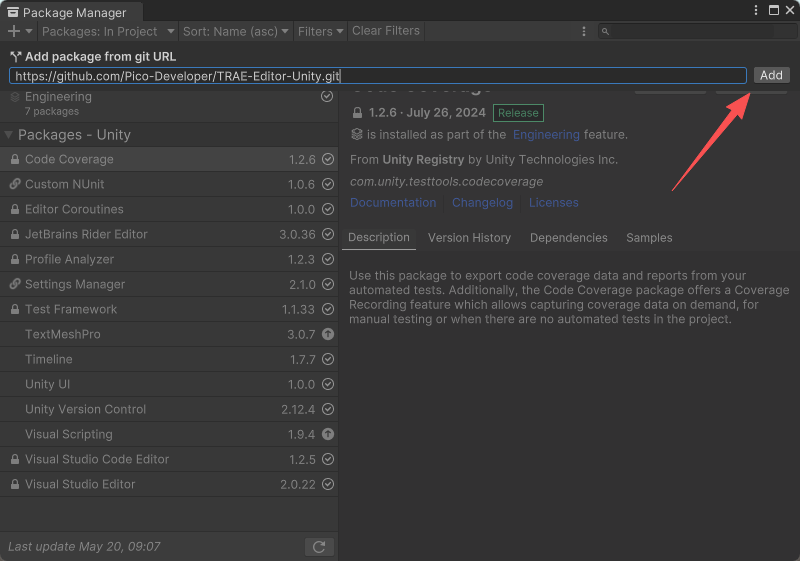Select the TextMeshPro package

[x=169, y=334]
